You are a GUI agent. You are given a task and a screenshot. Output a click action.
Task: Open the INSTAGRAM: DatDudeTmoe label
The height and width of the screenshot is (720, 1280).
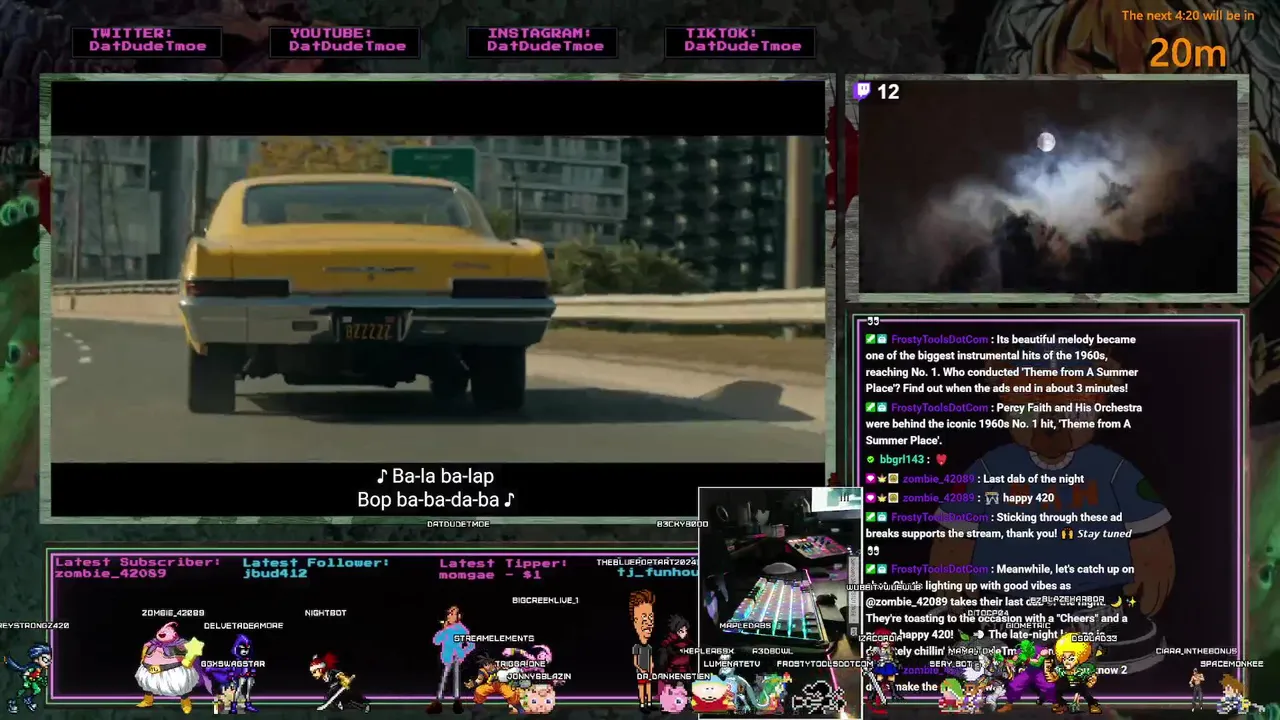pyautogui.click(x=544, y=40)
